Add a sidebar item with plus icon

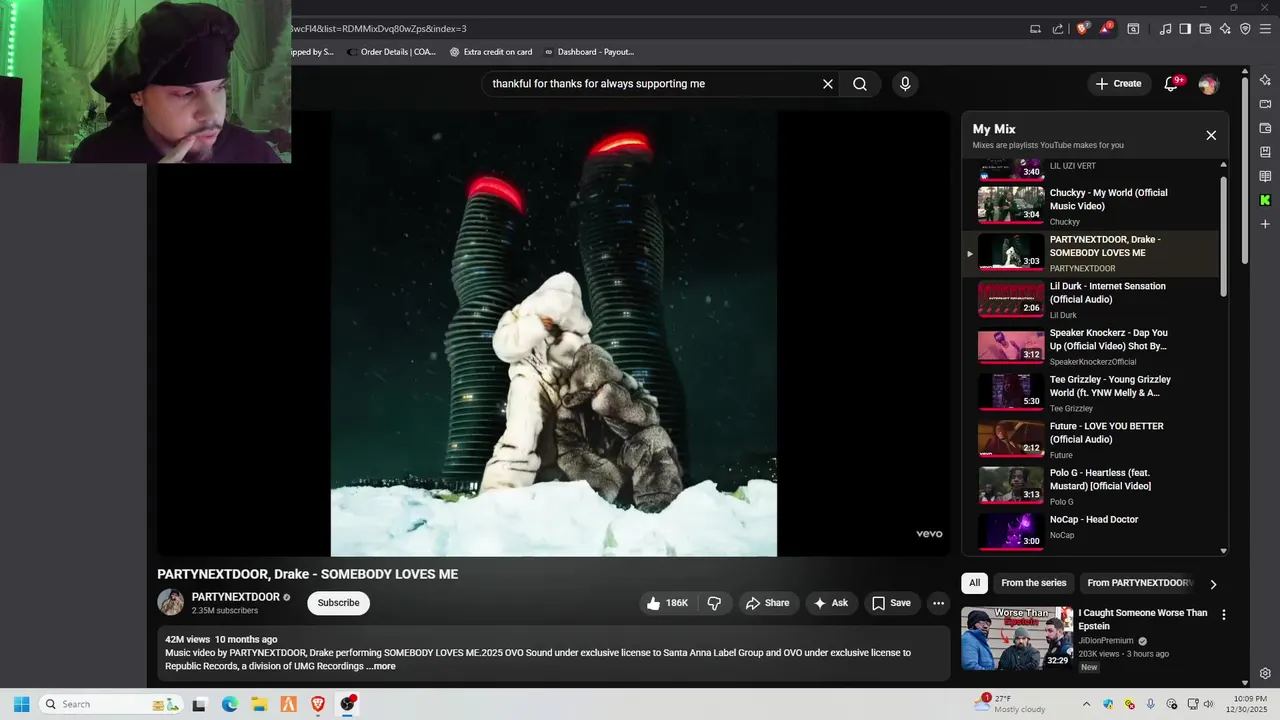(x=1265, y=224)
